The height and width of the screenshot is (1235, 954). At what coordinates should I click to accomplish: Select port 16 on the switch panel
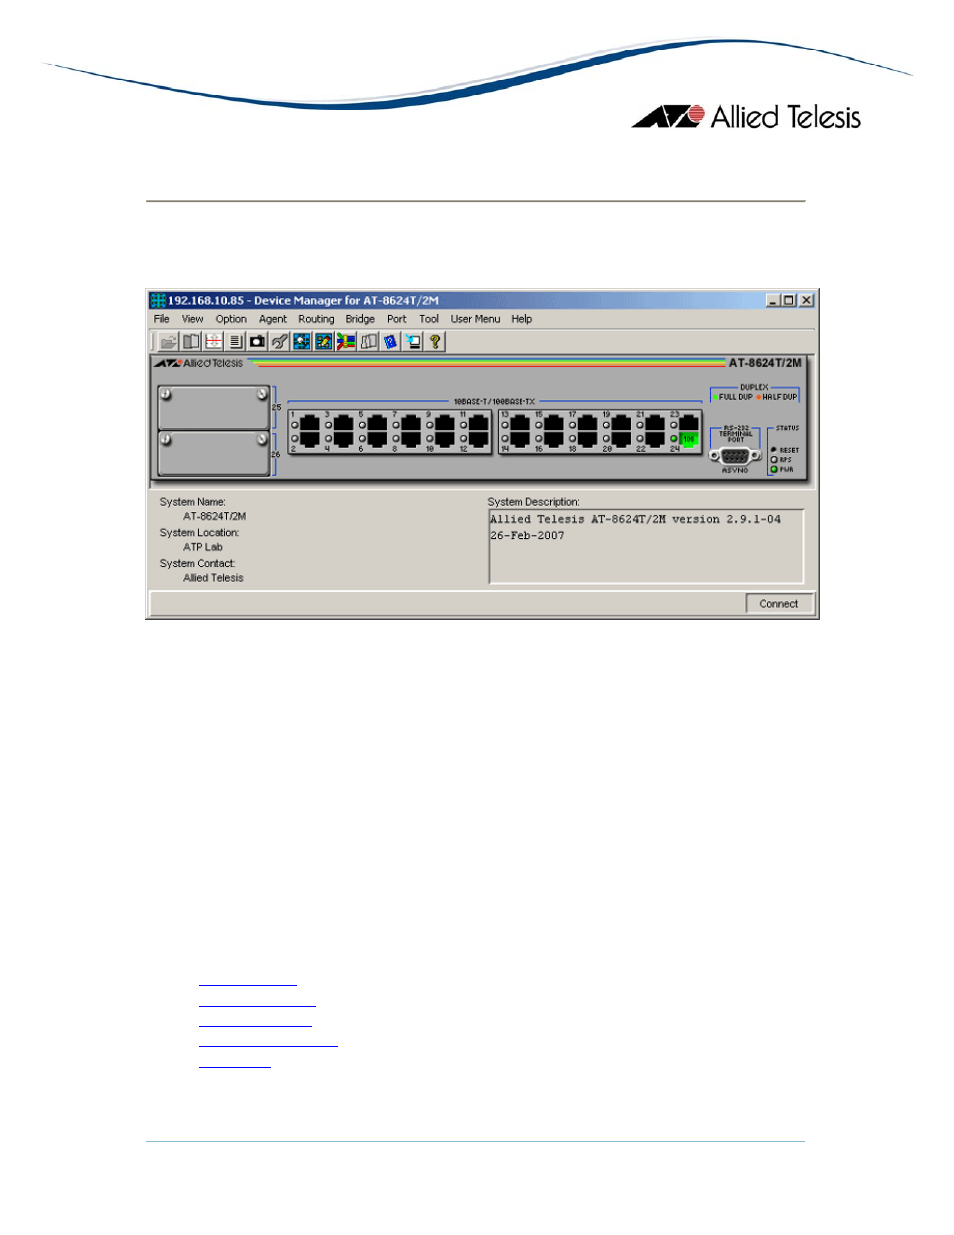point(554,438)
